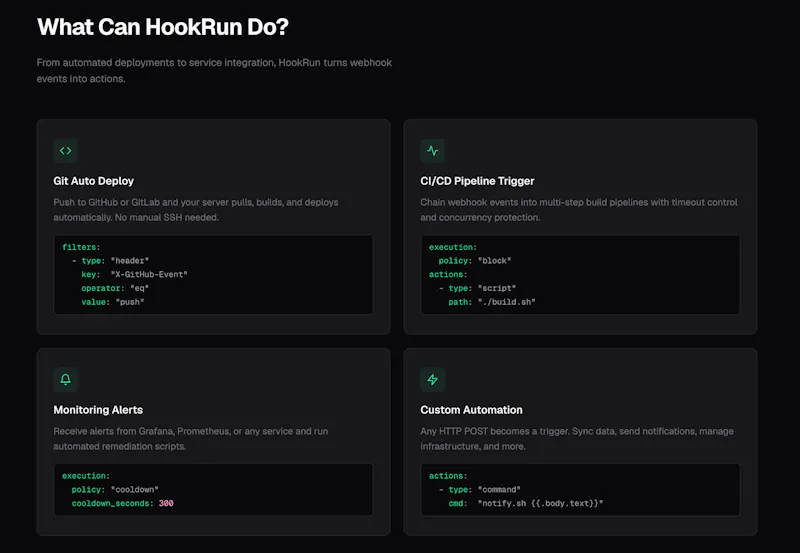The image size is (800, 553).
Task: Click the 'operator: "eq"' code line
Action: point(115,288)
